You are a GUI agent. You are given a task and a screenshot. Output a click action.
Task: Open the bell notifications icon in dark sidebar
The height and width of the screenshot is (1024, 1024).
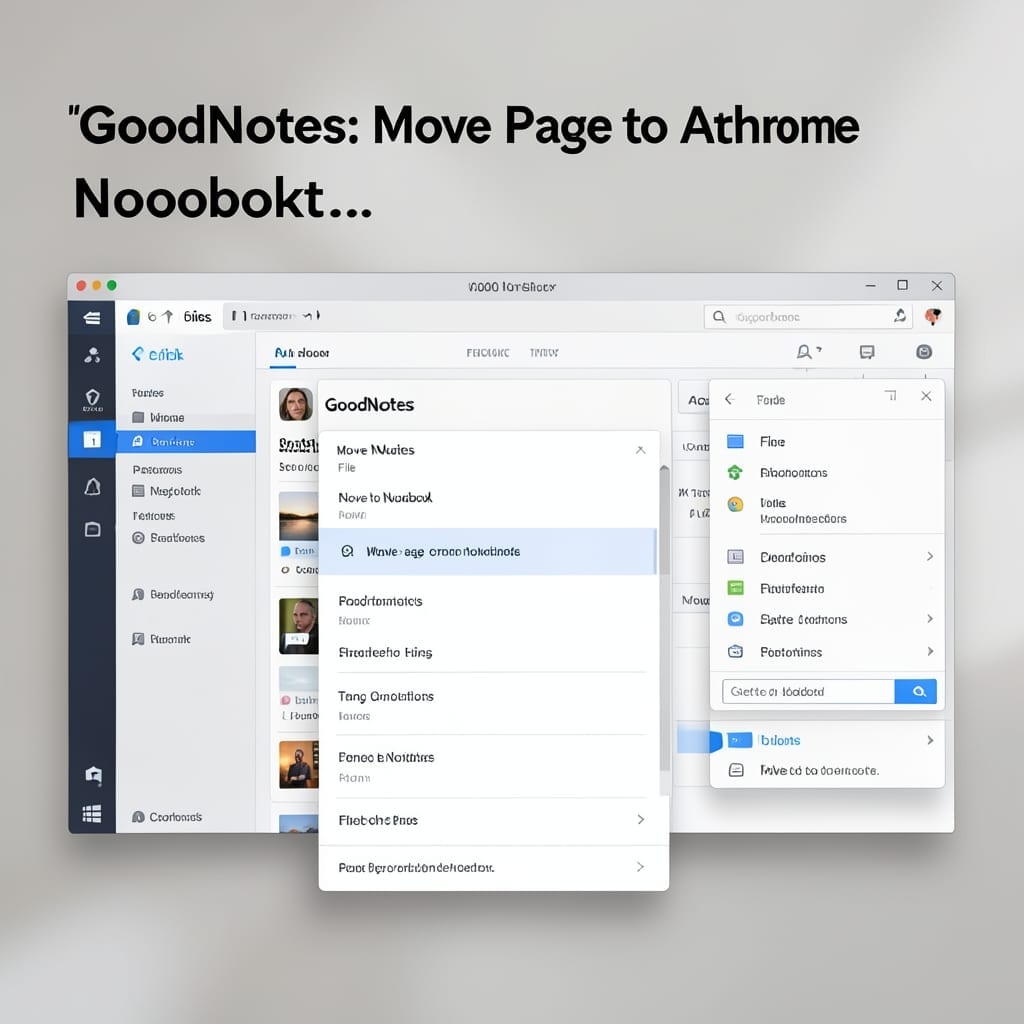click(92, 487)
